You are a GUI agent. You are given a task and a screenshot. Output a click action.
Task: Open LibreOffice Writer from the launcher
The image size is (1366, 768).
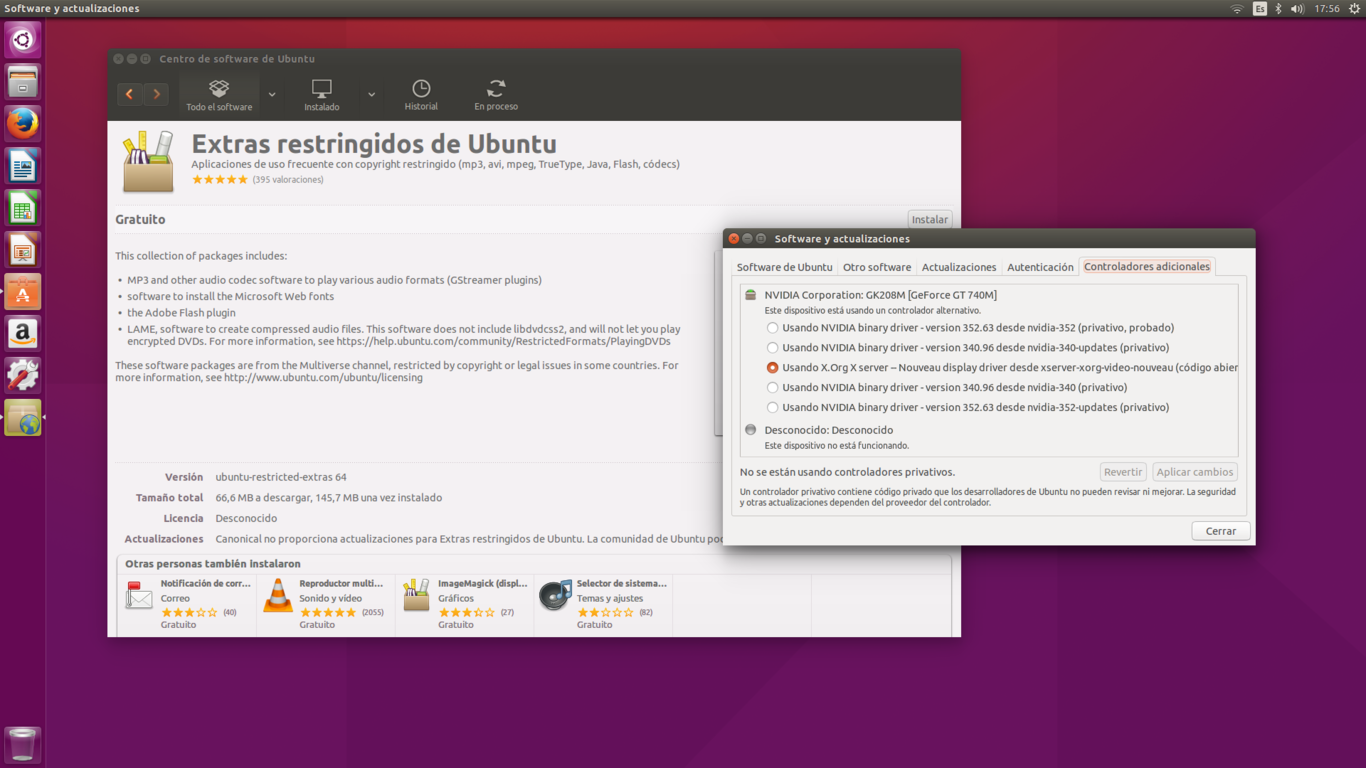tap(22, 166)
